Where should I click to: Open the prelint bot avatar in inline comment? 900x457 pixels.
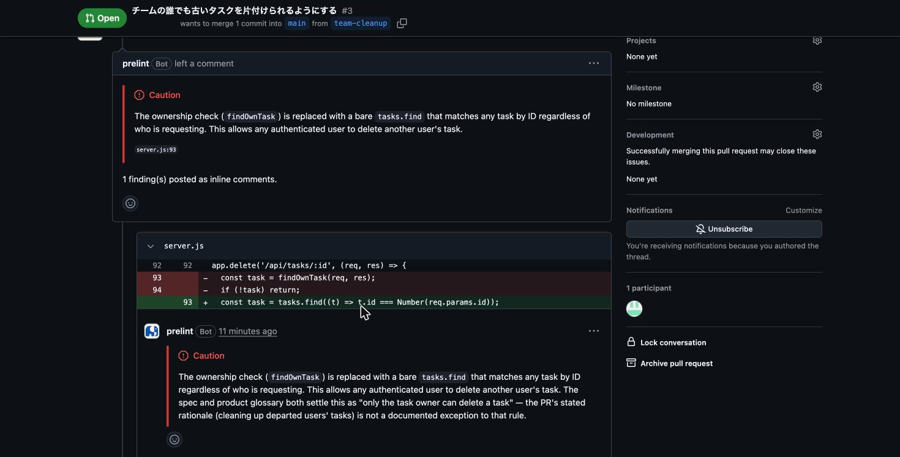click(x=152, y=331)
